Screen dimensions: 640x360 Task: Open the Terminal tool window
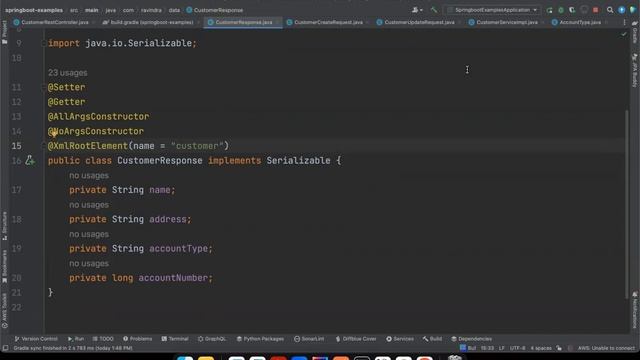(x=175, y=339)
